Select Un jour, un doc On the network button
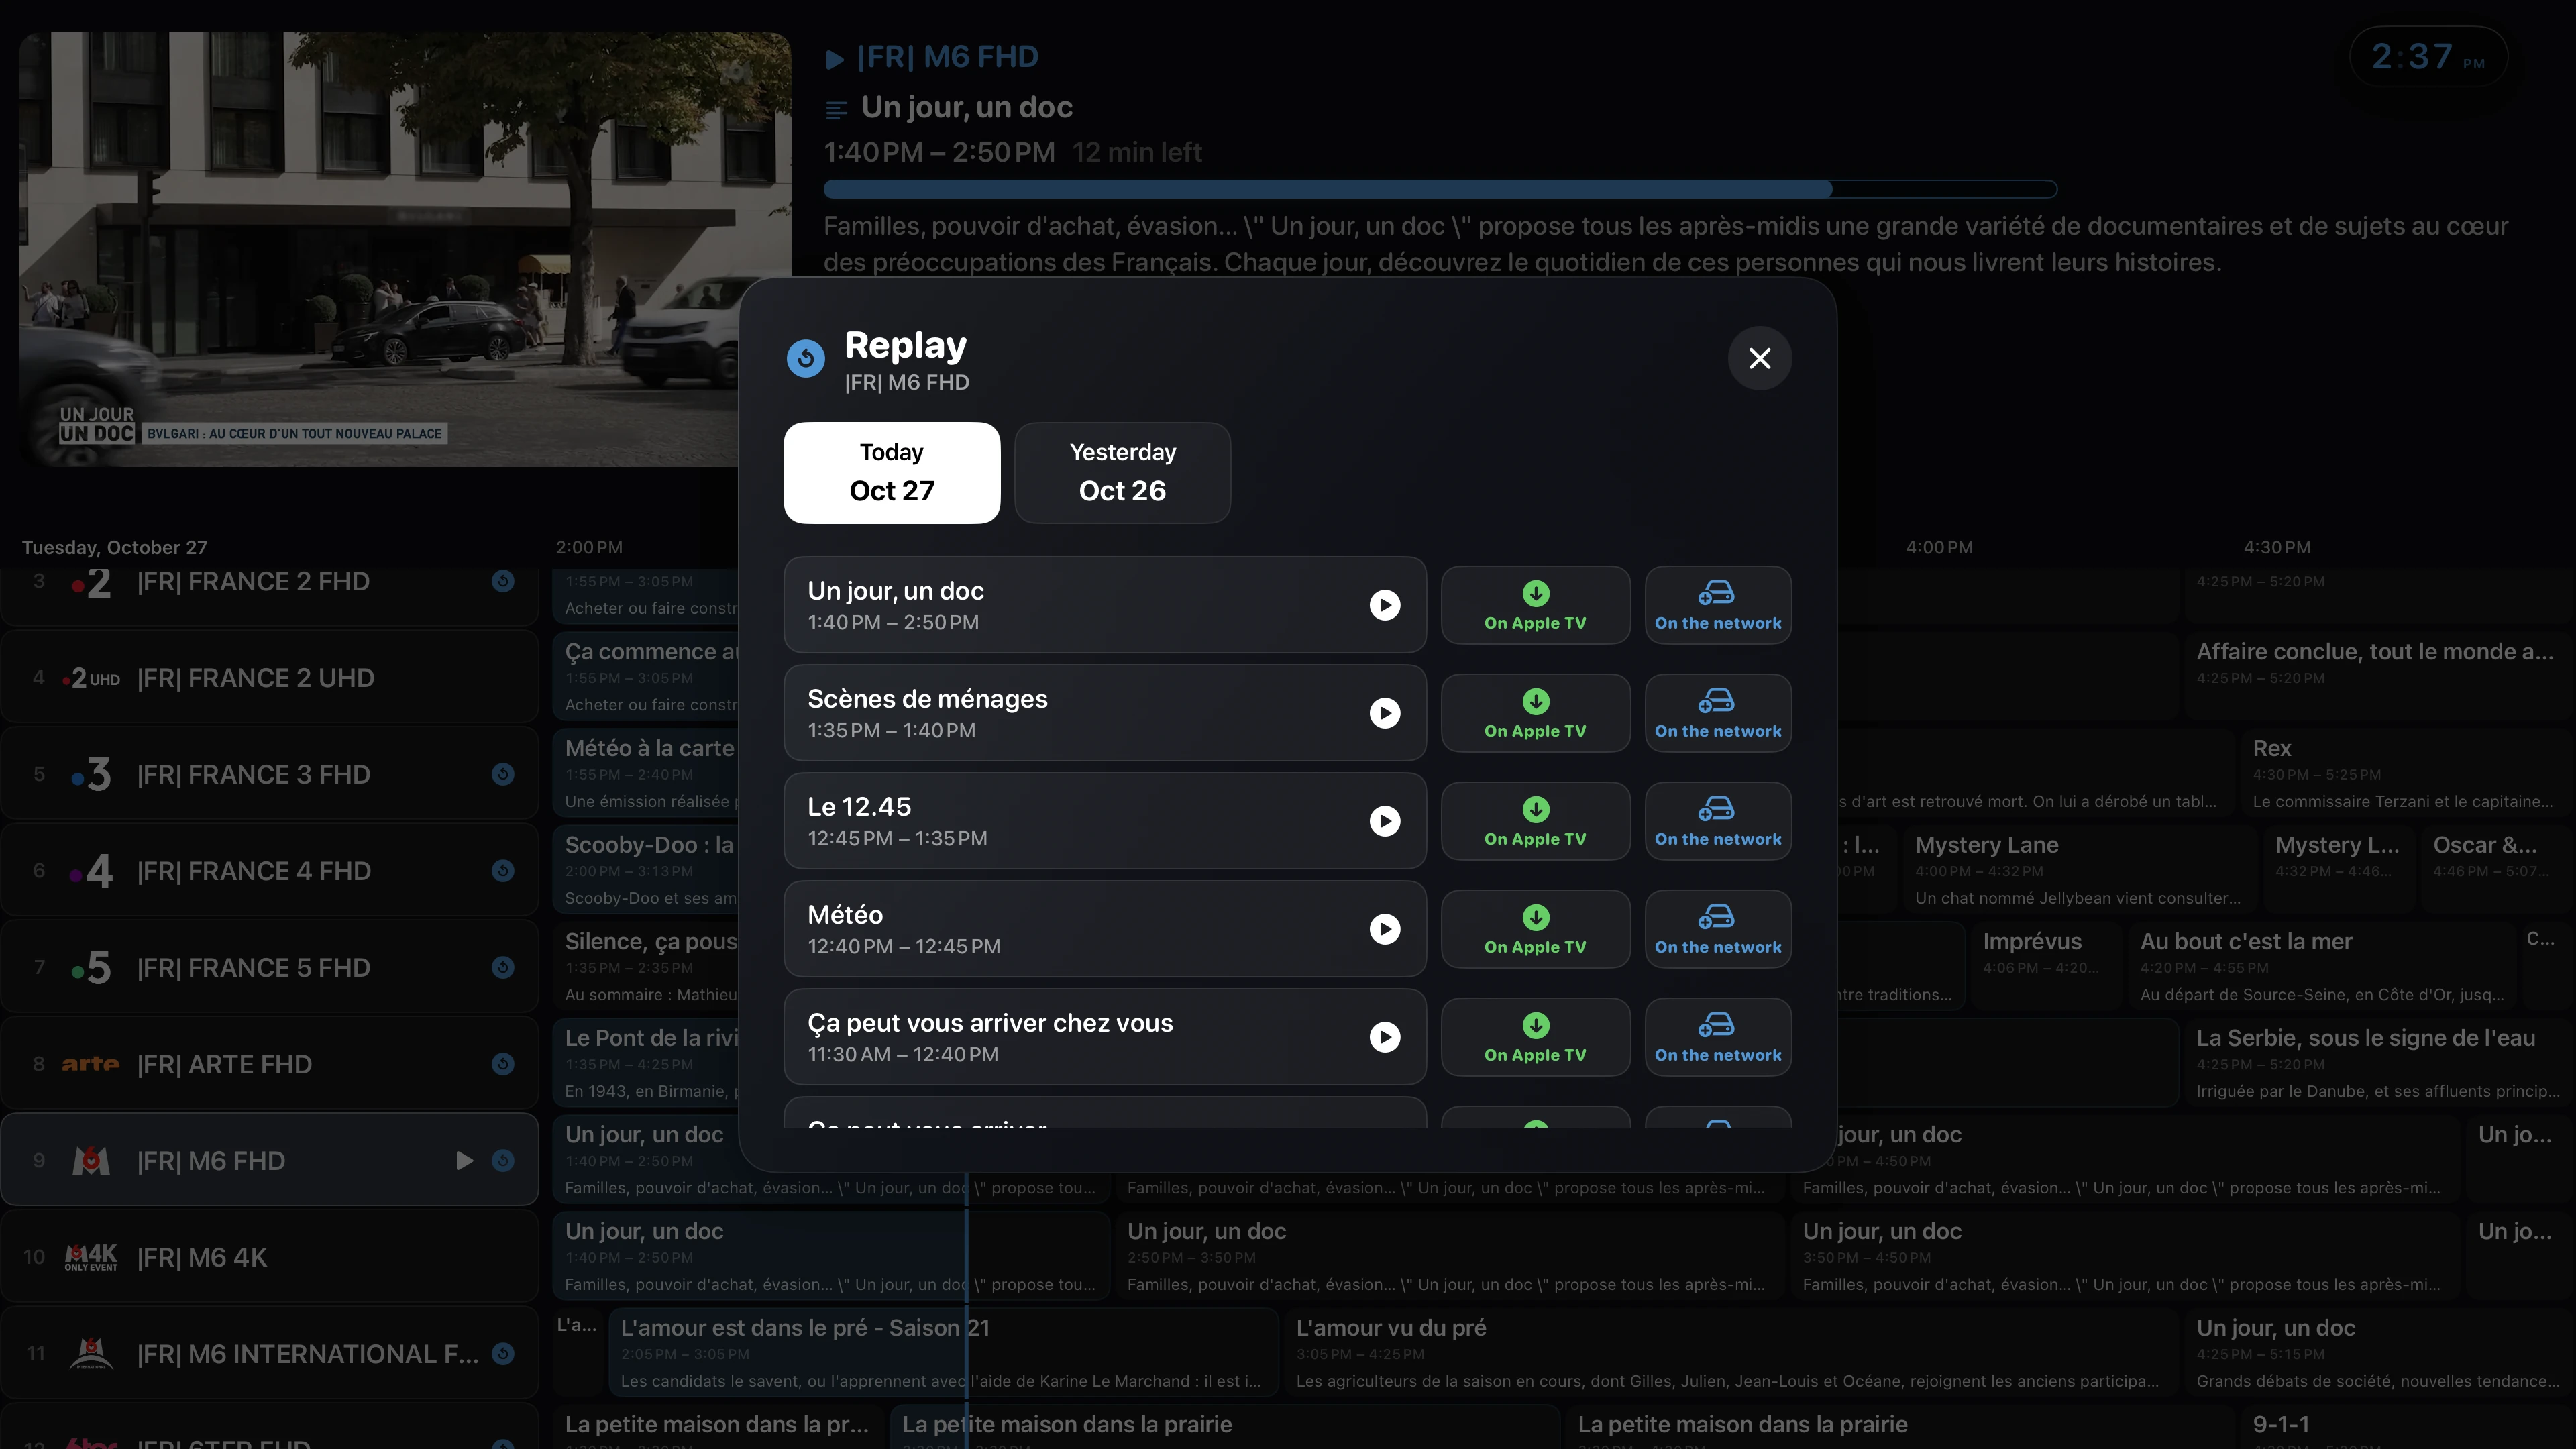The height and width of the screenshot is (1449, 2576). 1718,605
